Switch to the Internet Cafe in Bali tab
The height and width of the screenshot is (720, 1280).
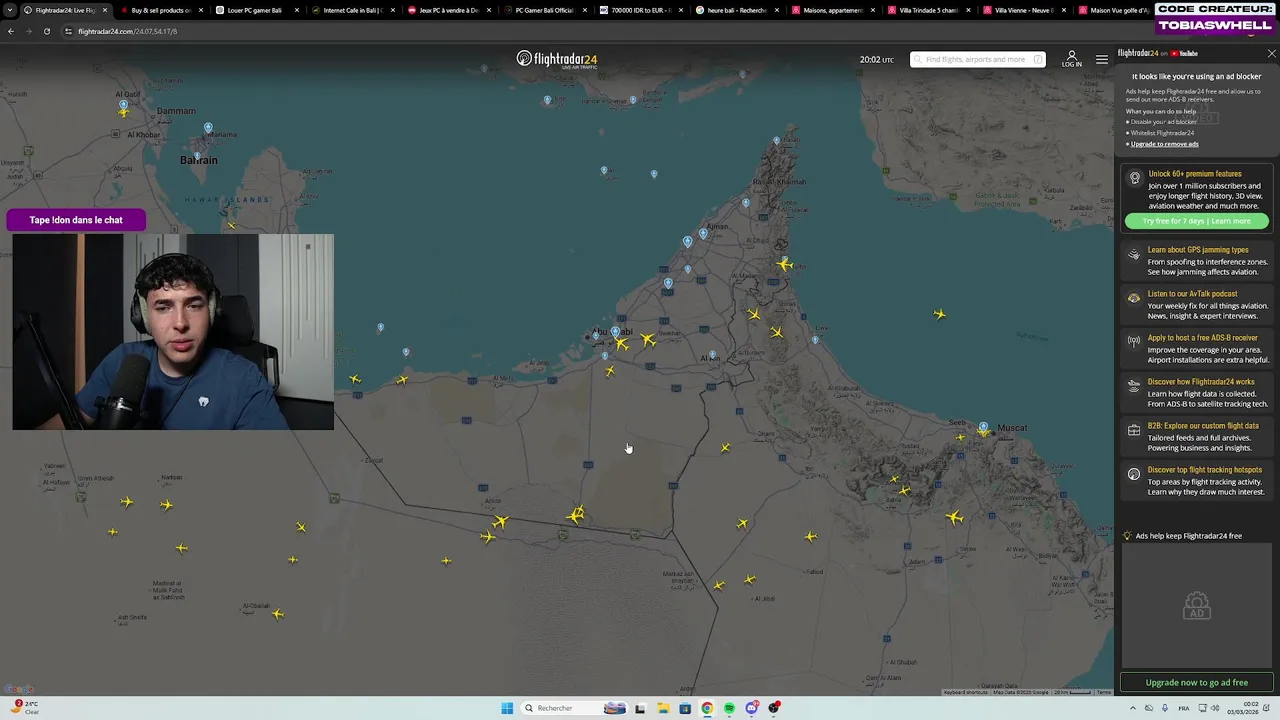pyautogui.click(x=352, y=10)
